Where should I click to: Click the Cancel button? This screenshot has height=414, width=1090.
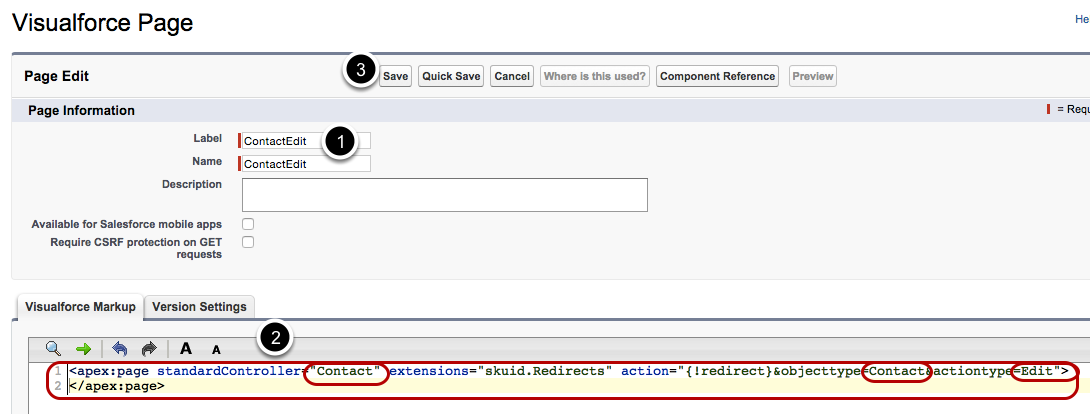pyautogui.click(x=512, y=76)
